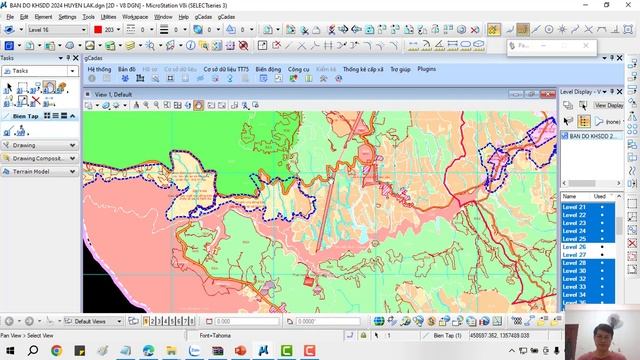
Task: Click Zoom In magnifier in view toolbar
Action: (x=146, y=105)
